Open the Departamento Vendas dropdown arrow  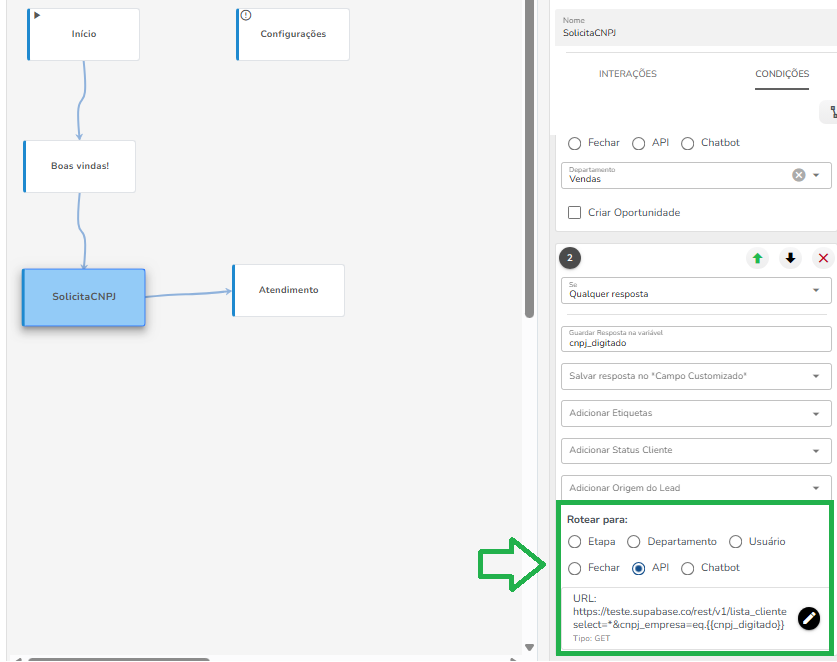pos(816,175)
